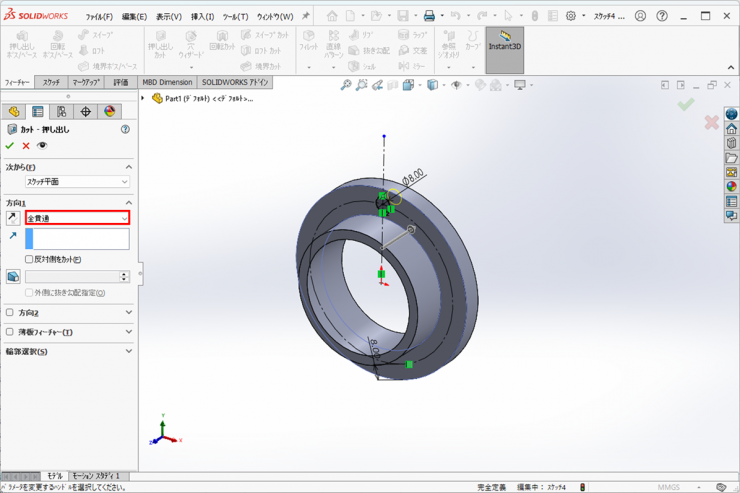
Task: Open the DisplayManager color sphere tab
Action: coord(109,112)
